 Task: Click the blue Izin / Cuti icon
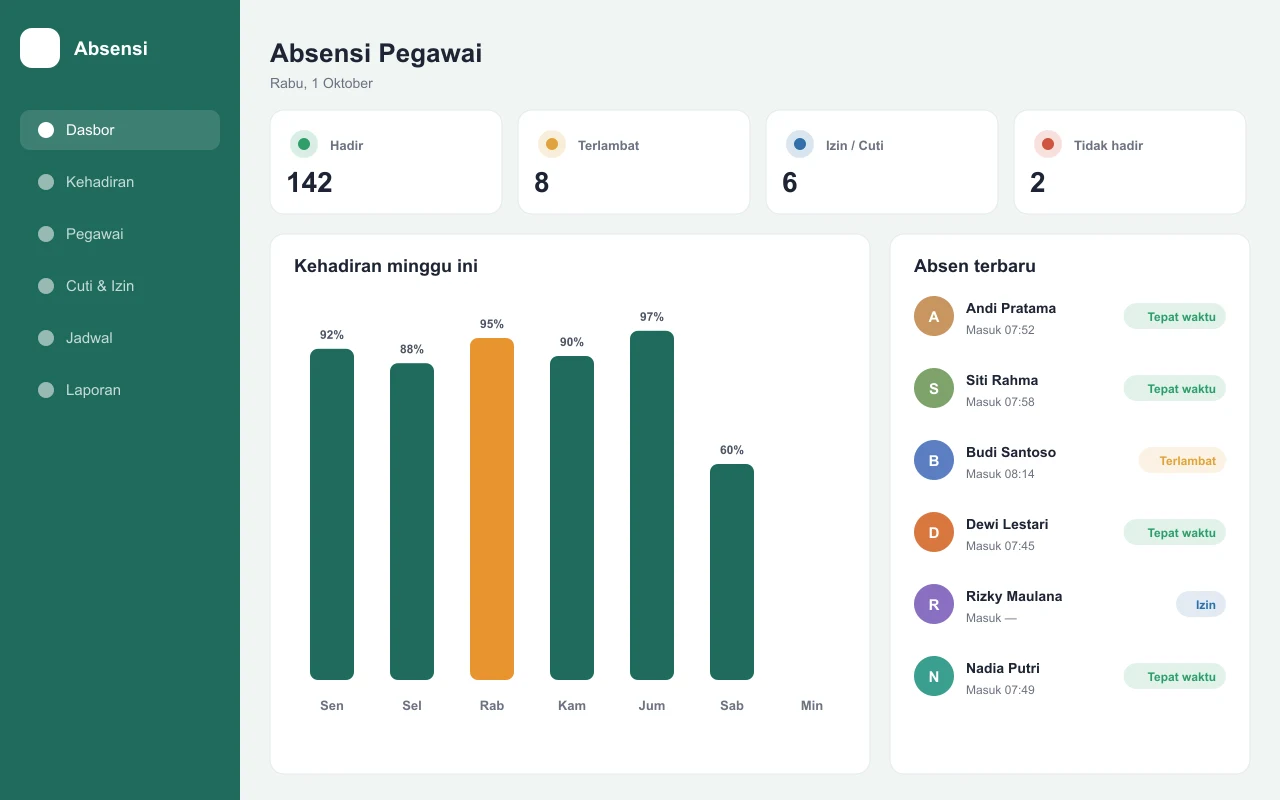(x=800, y=144)
